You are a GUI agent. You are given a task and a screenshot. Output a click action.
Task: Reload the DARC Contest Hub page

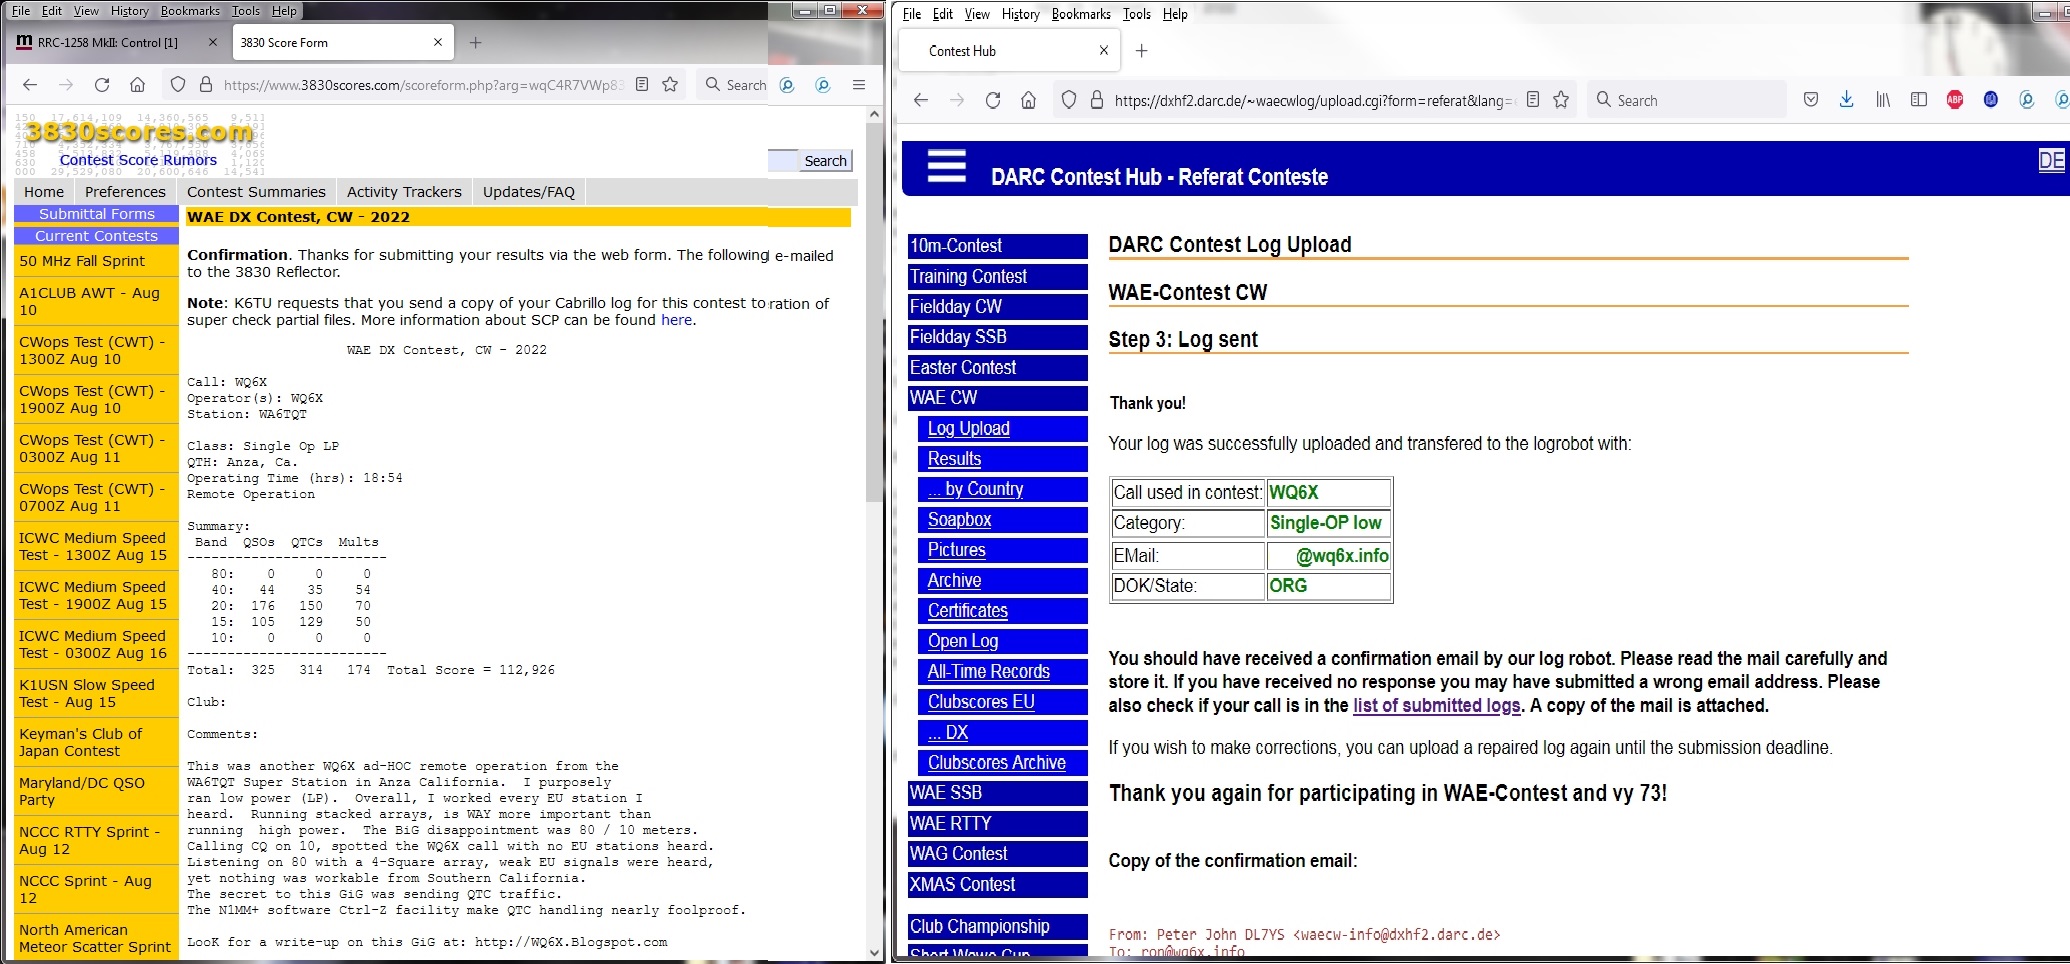tap(993, 100)
